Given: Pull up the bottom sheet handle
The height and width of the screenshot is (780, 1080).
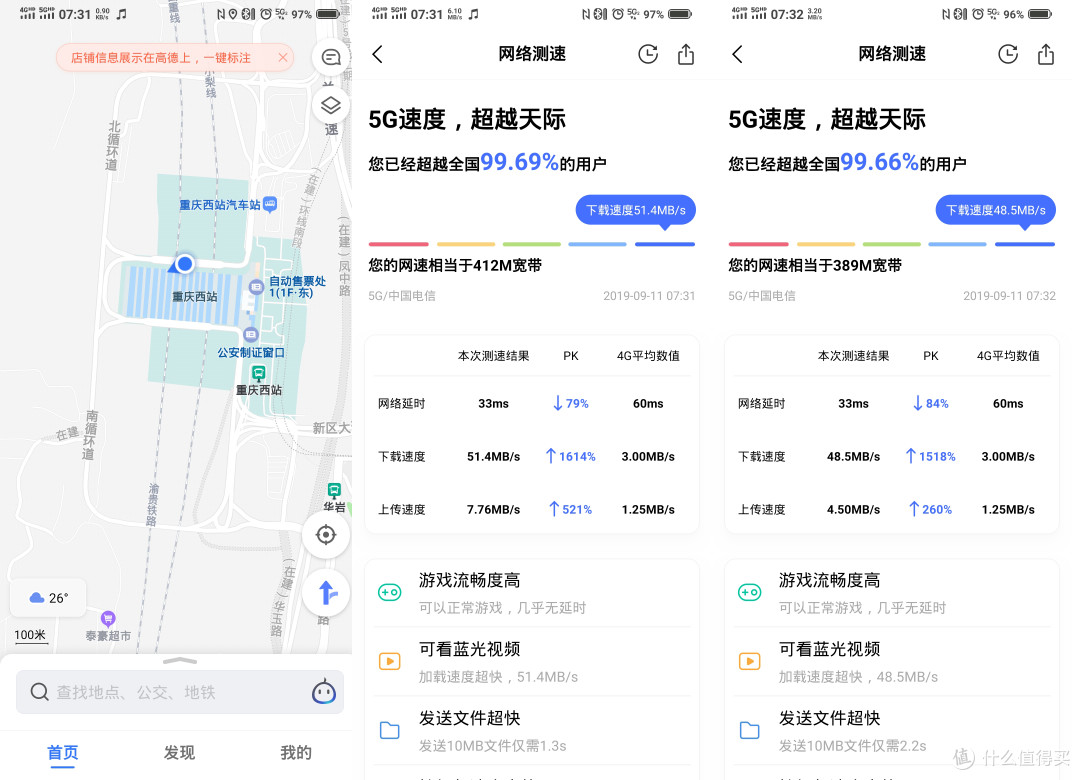Looking at the screenshot, I should click(180, 661).
